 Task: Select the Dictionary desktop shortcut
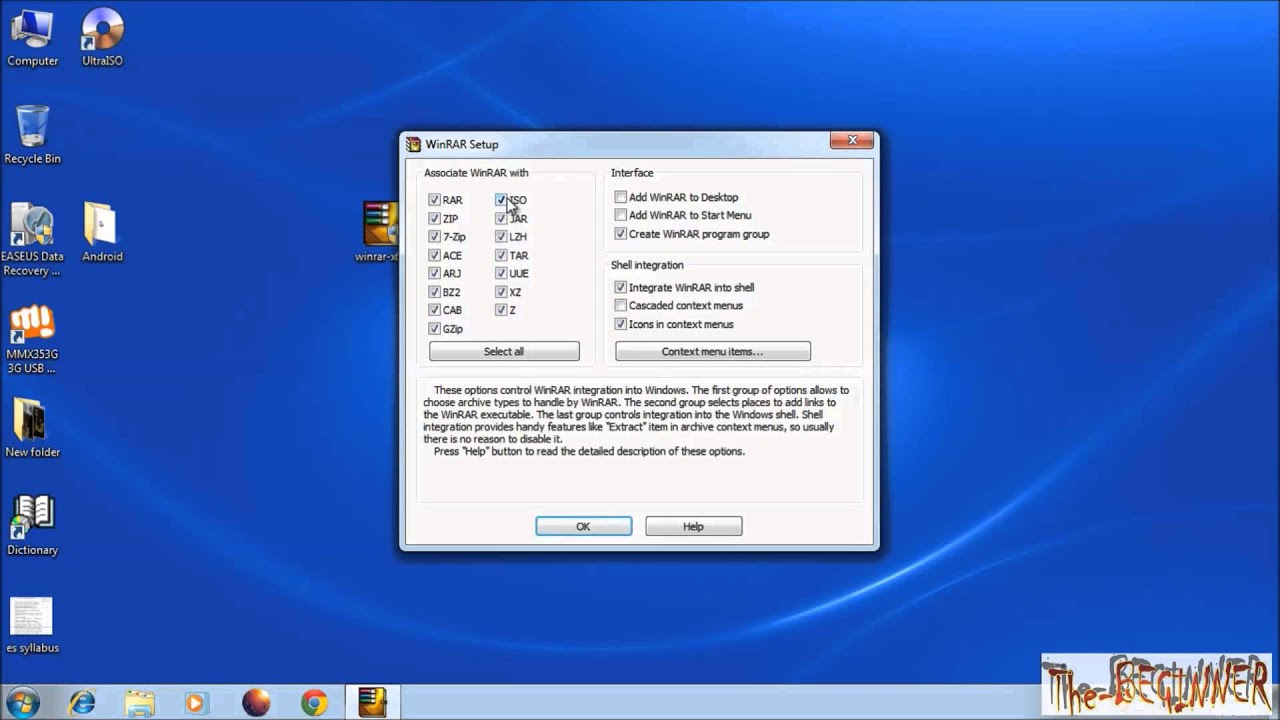pyautogui.click(x=32, y=526)
